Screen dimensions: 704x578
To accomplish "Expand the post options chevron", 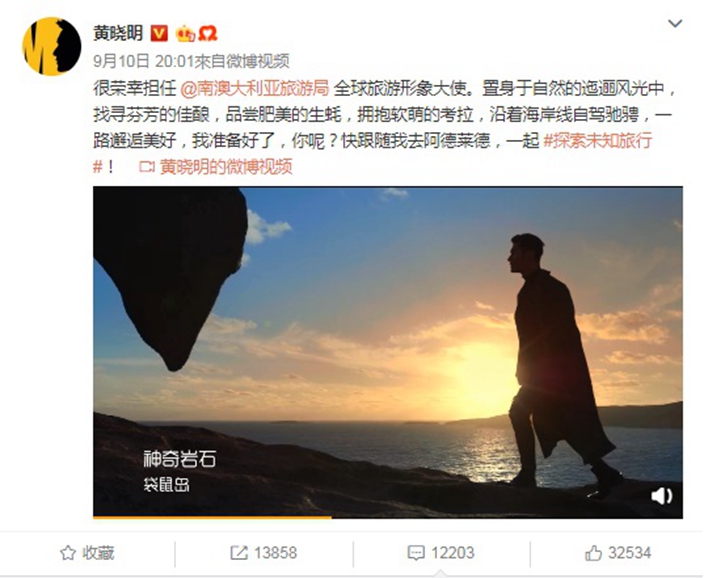I will pos(675,23).
